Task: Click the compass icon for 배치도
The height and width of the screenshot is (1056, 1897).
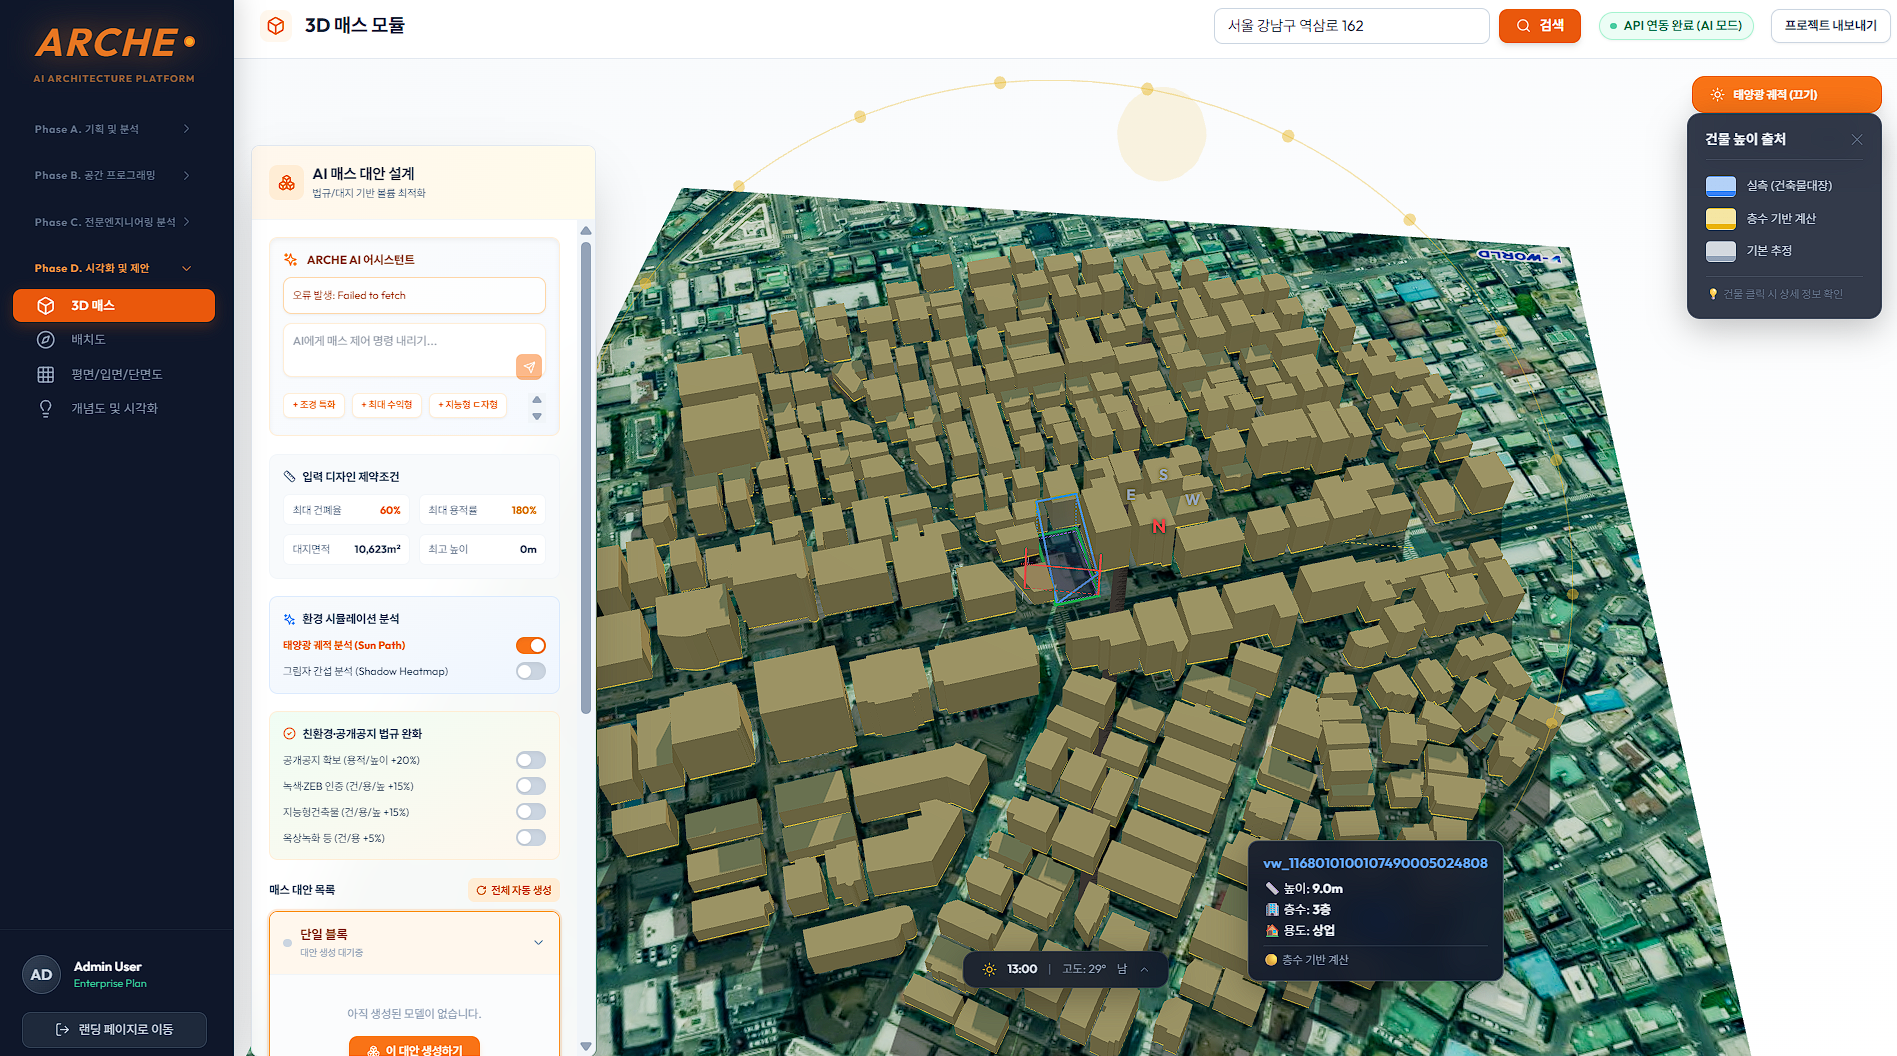Action: (46, 340)
